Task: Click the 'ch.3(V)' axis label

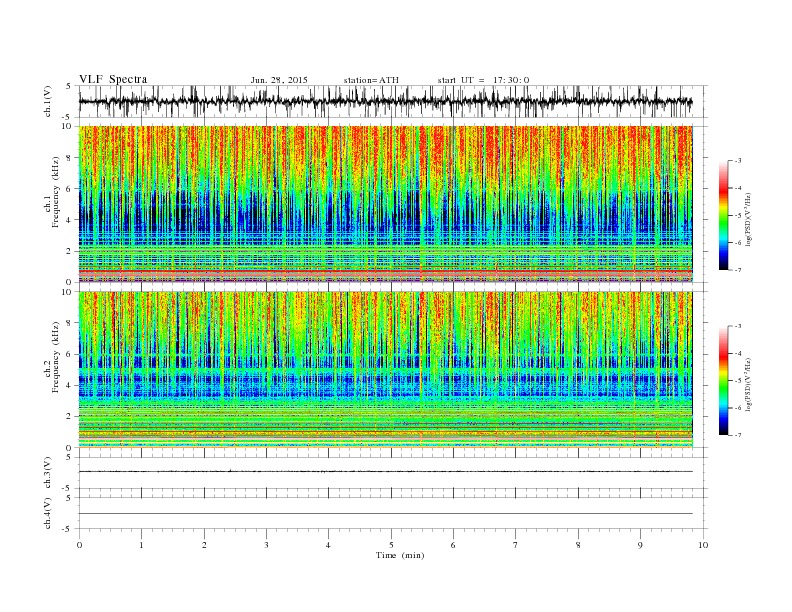Action: pyautogui.click(x=48, y=473)
